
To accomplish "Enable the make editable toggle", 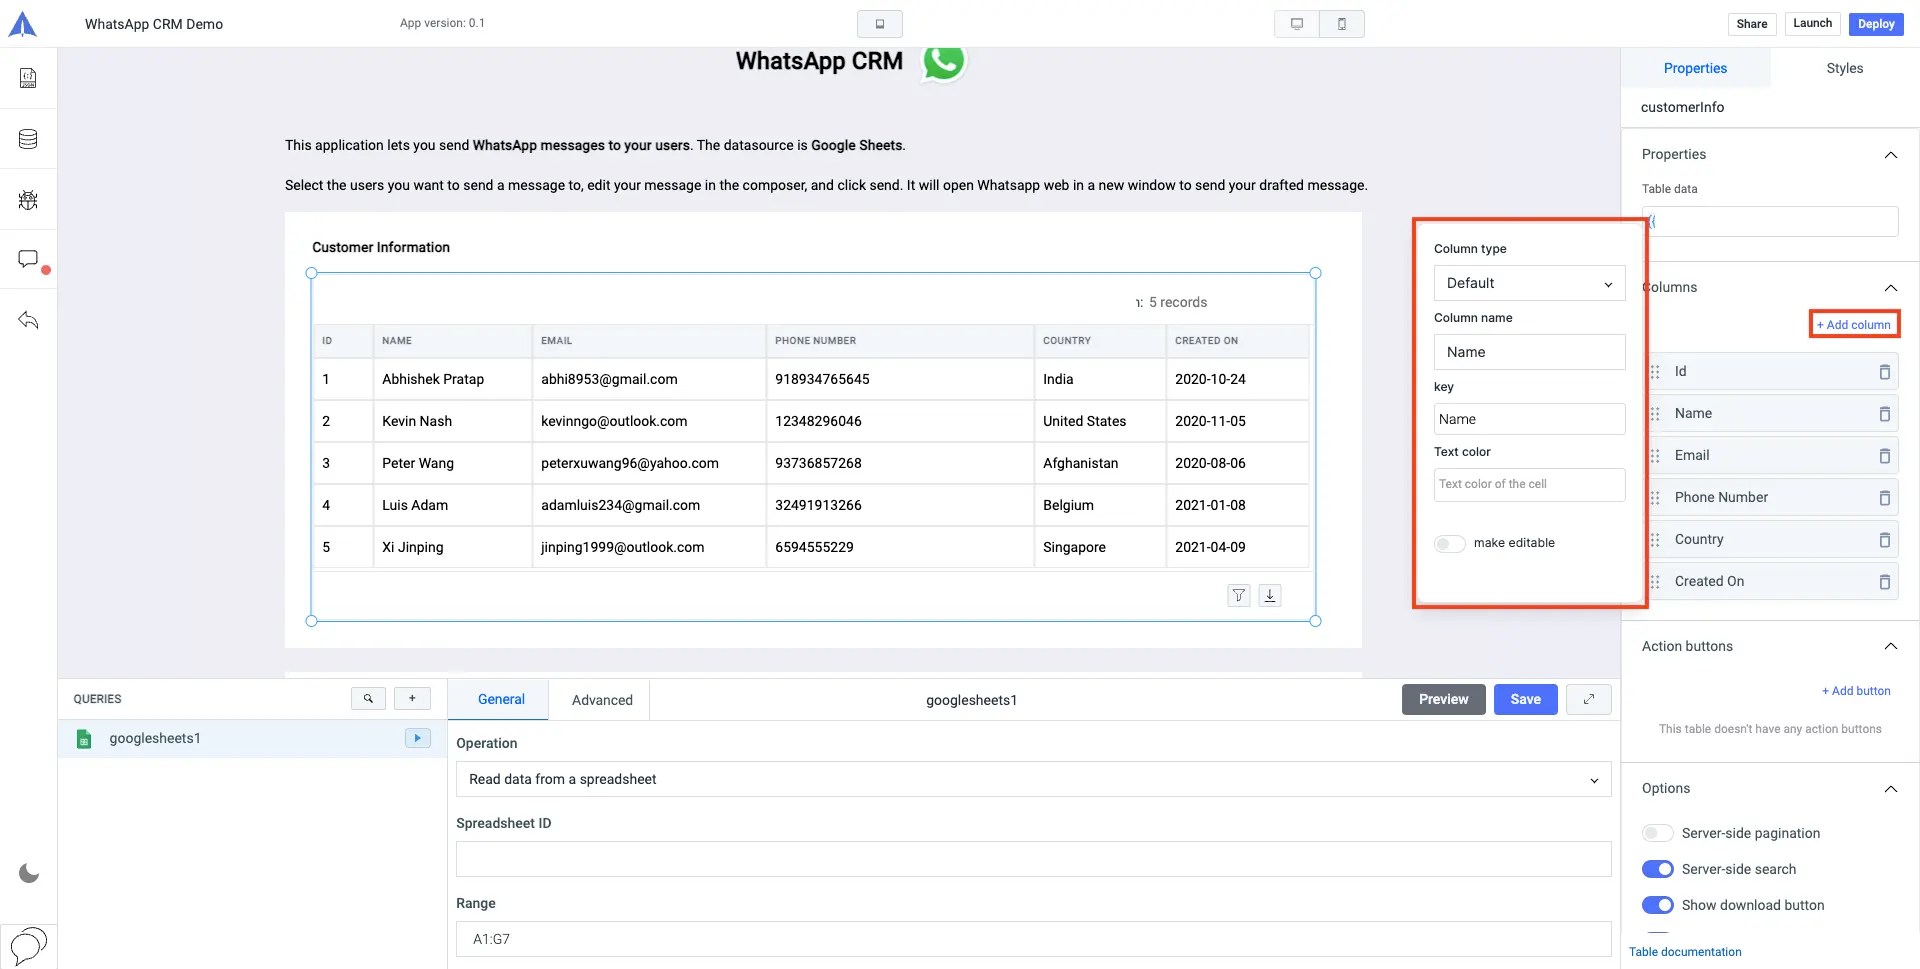I will pyautogui.click(x=1449, y=543).
